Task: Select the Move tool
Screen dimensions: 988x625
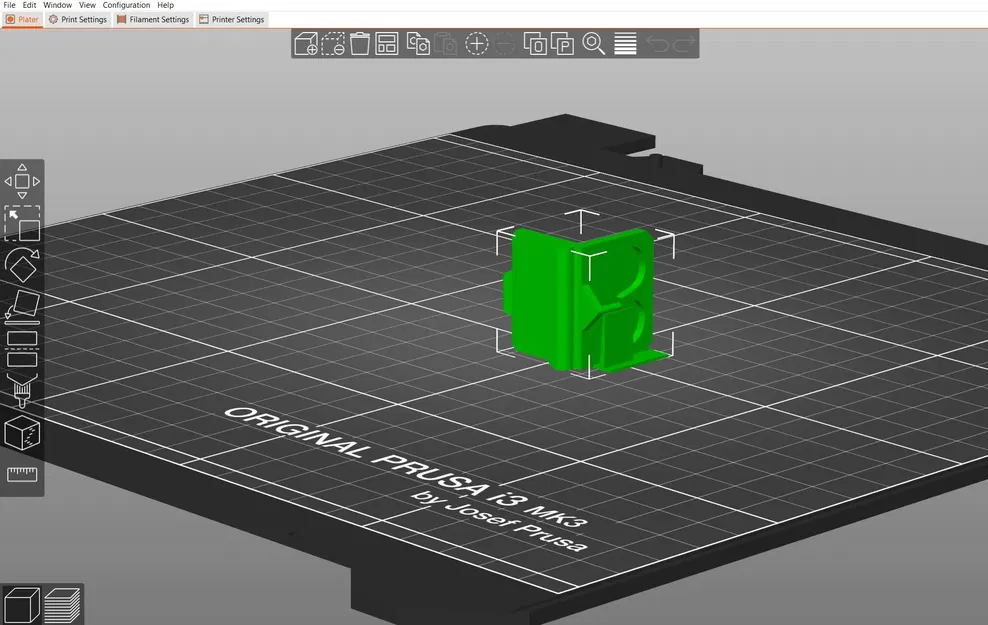Action: pyautogui.click(x=22, y=181)
